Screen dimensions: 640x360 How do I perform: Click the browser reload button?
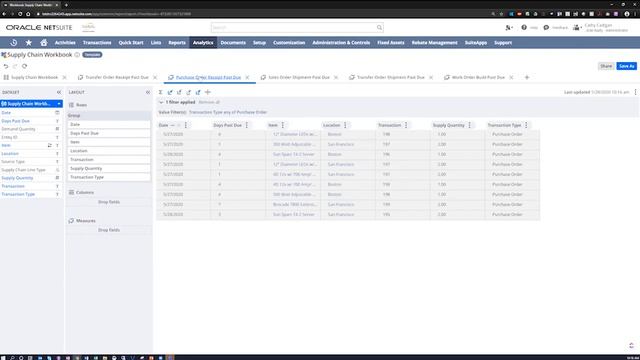(20, 13)
